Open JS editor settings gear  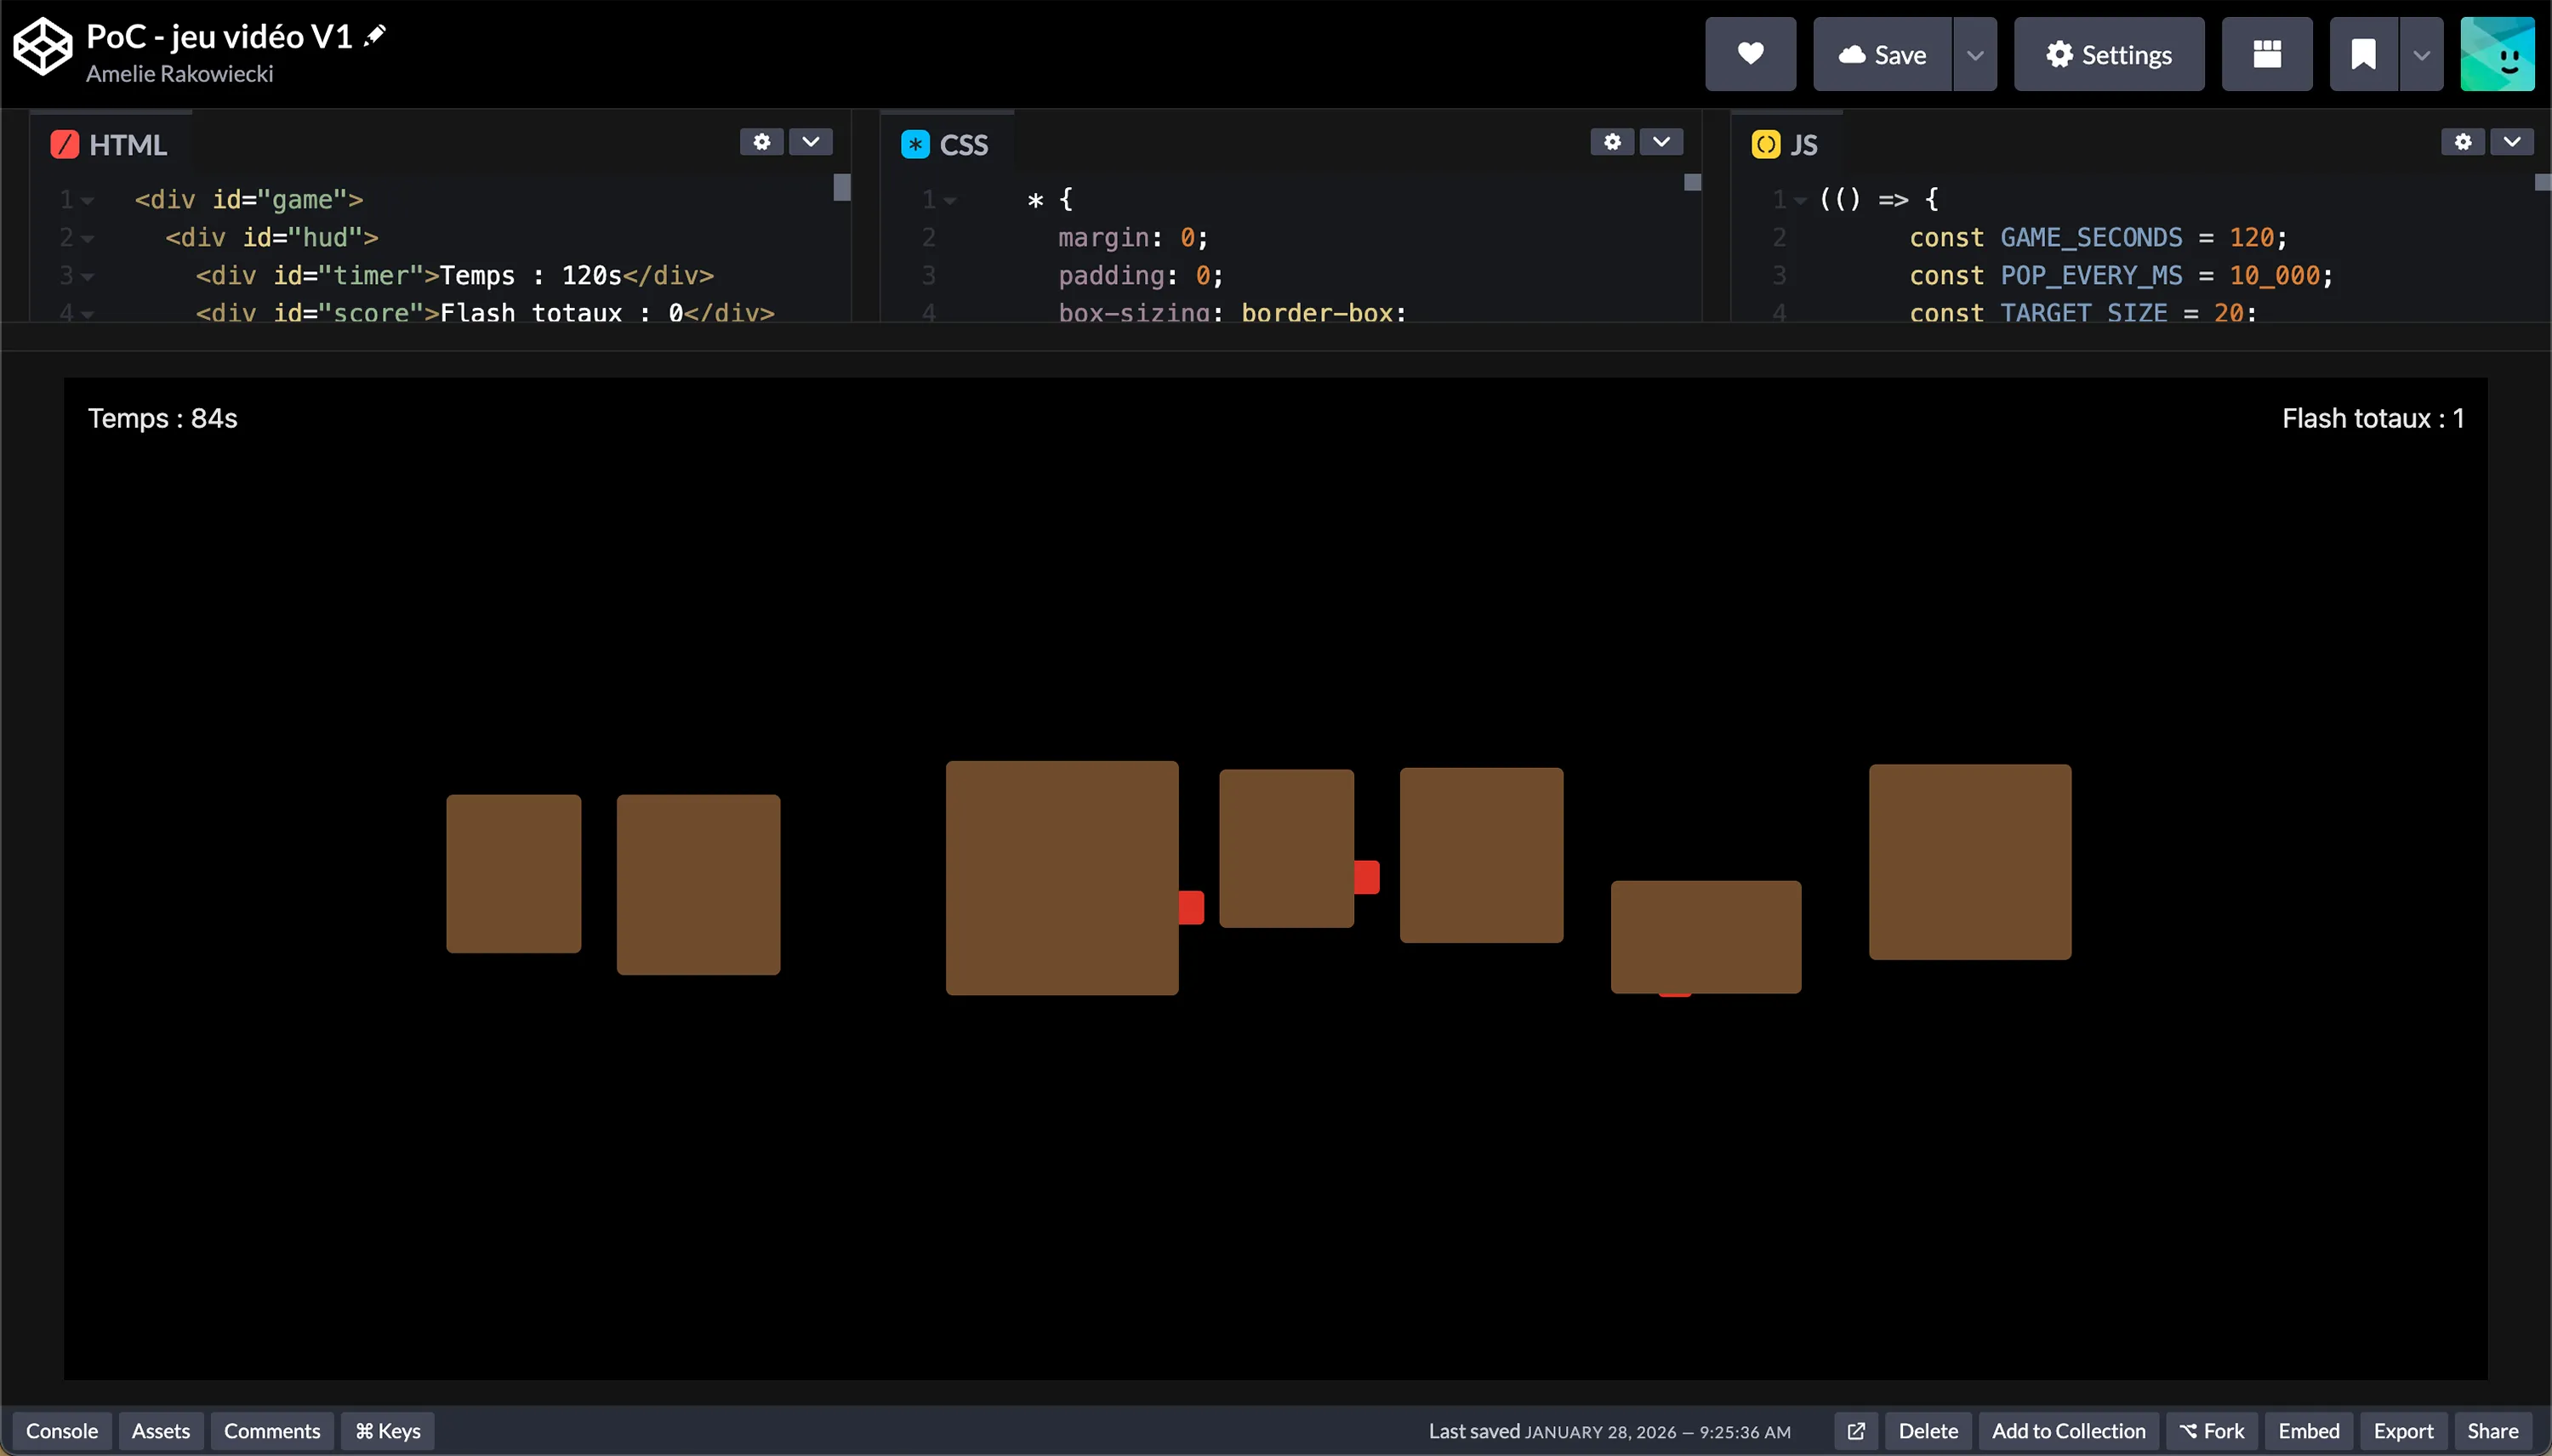[x=2463, y=142]
